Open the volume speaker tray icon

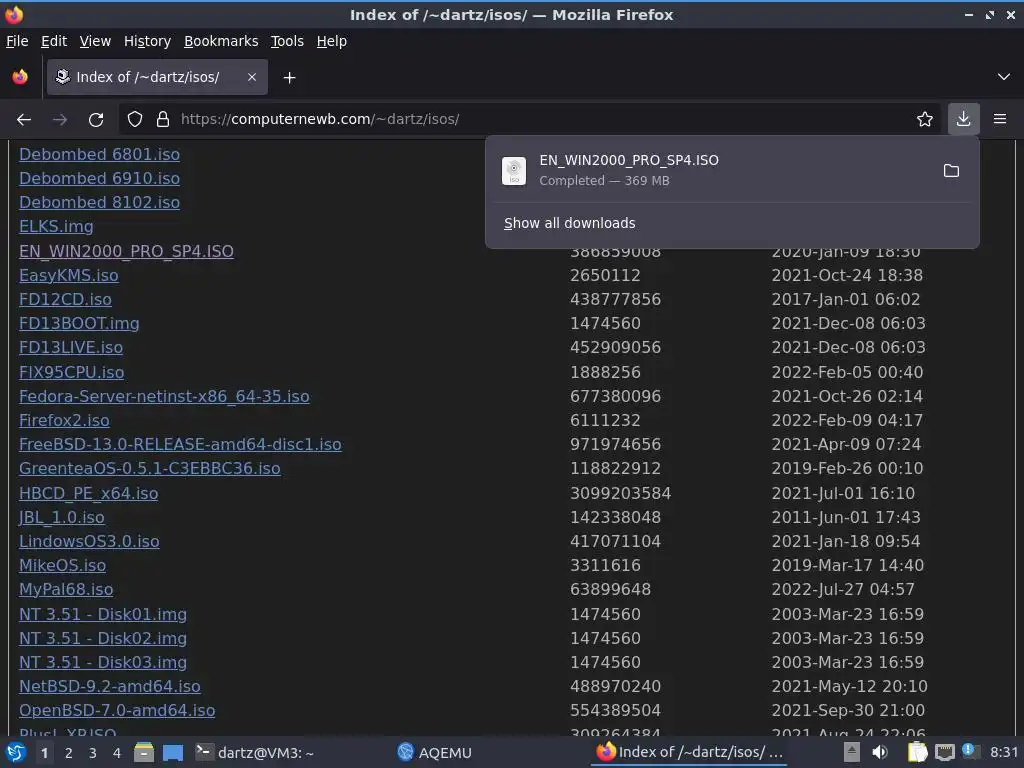(880, 752)
